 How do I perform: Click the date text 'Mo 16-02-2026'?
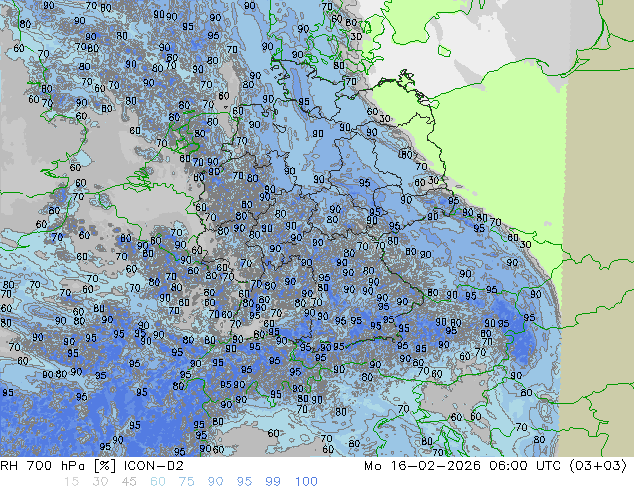422,466
